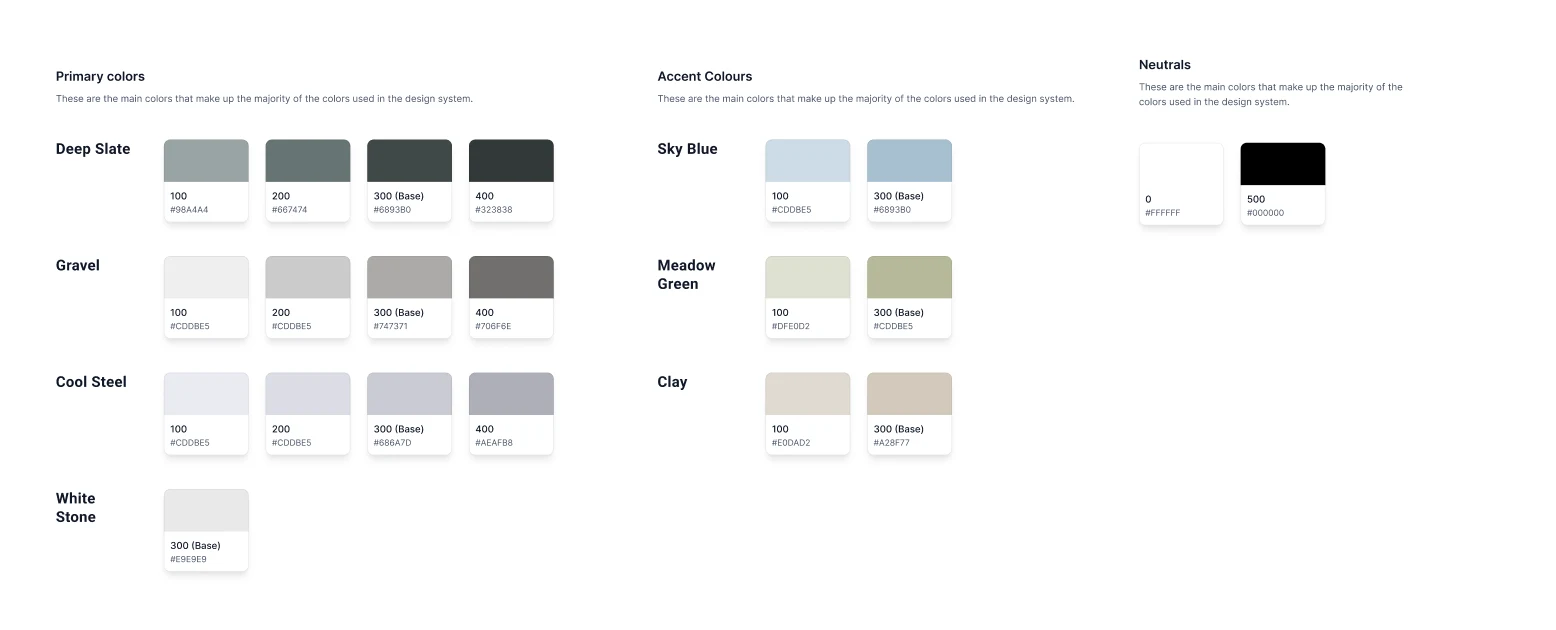This screenshot has height=630, width=1556.
Task: Click the hex code #AEAFB8
Action: pyautogui.click(x=494, y=443)
